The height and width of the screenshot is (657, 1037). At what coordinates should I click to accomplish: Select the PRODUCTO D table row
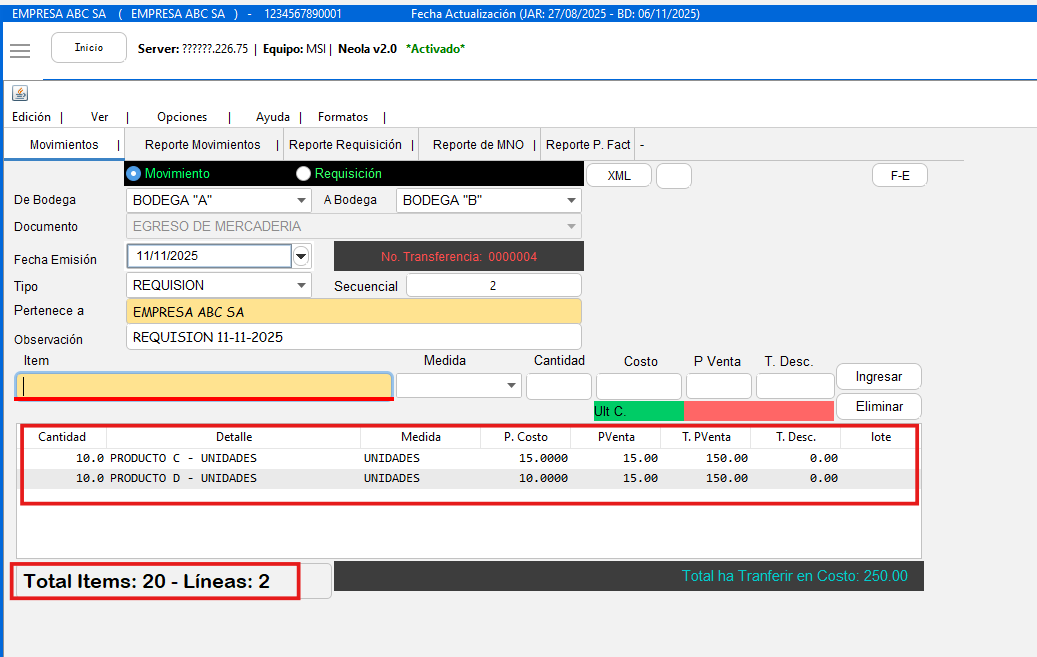(x=468, y=478)
